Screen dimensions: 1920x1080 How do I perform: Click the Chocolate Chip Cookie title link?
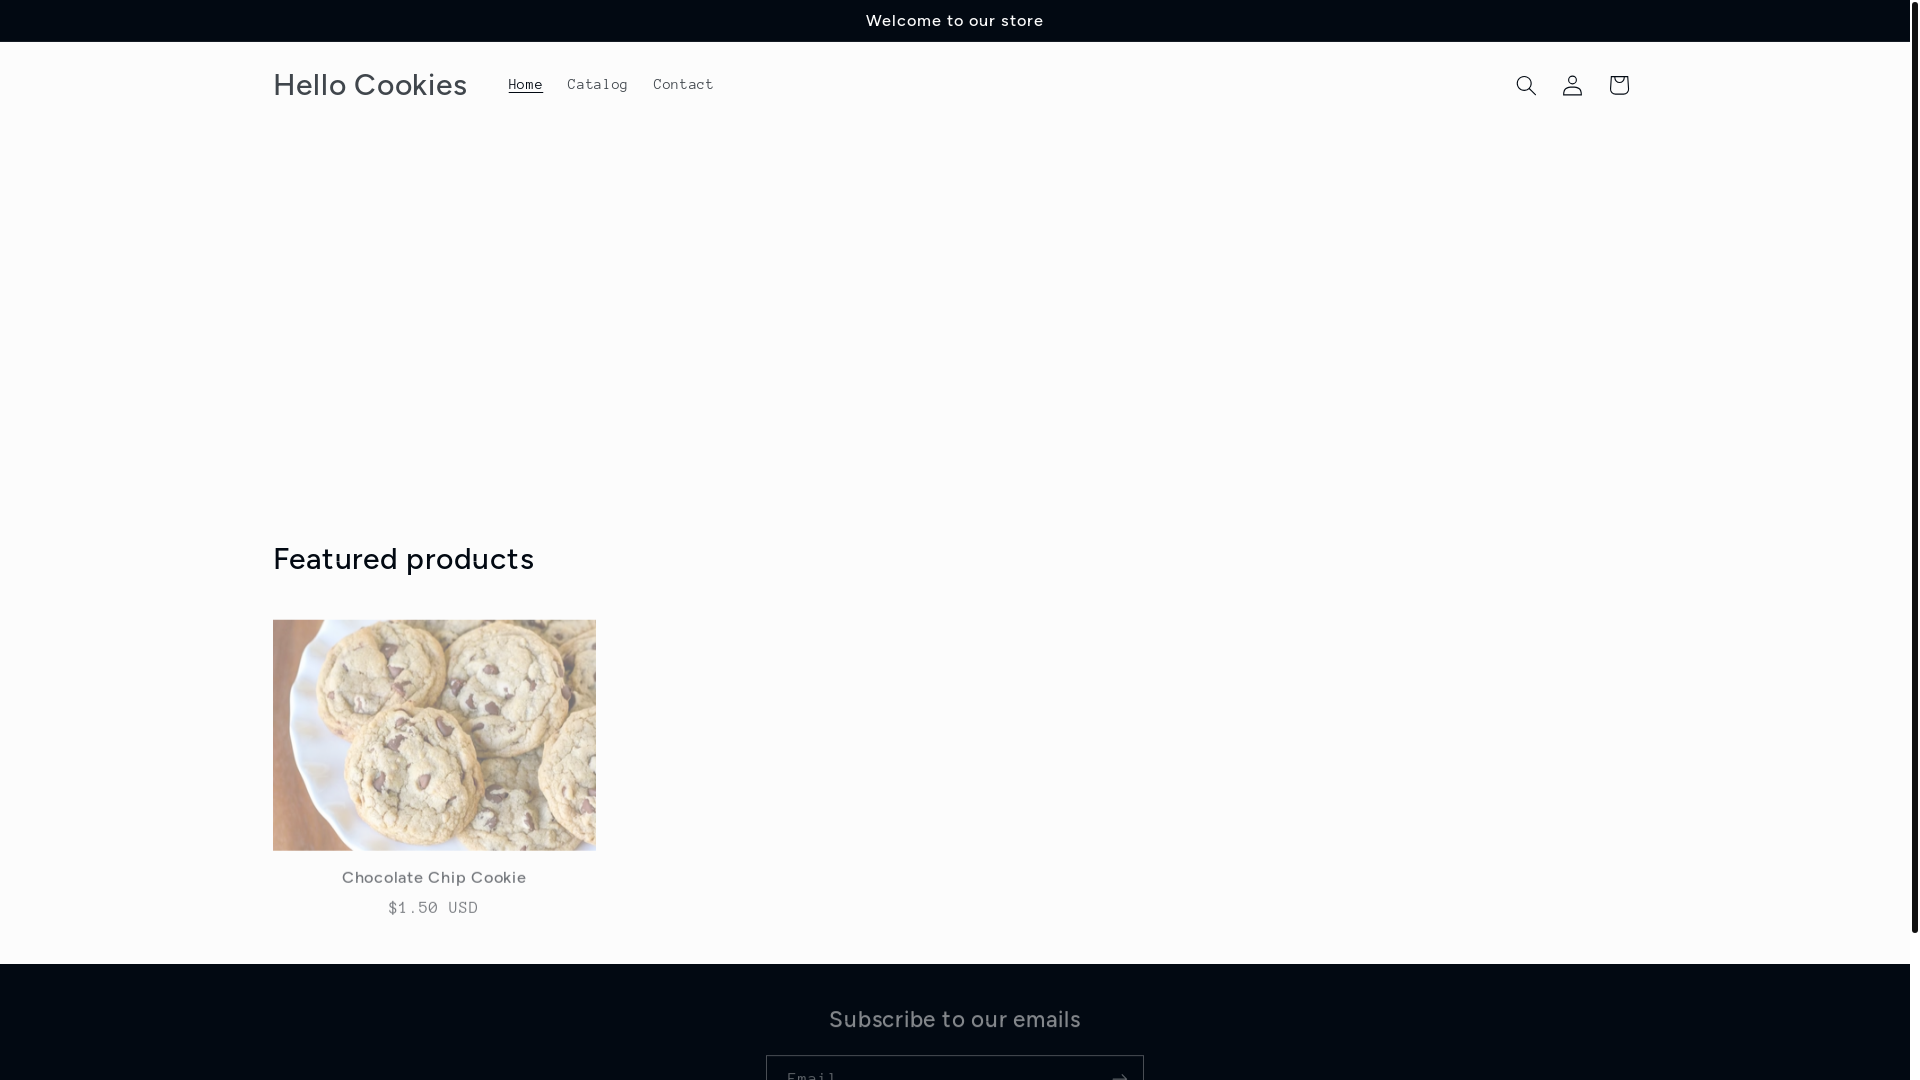coord(434,877)
